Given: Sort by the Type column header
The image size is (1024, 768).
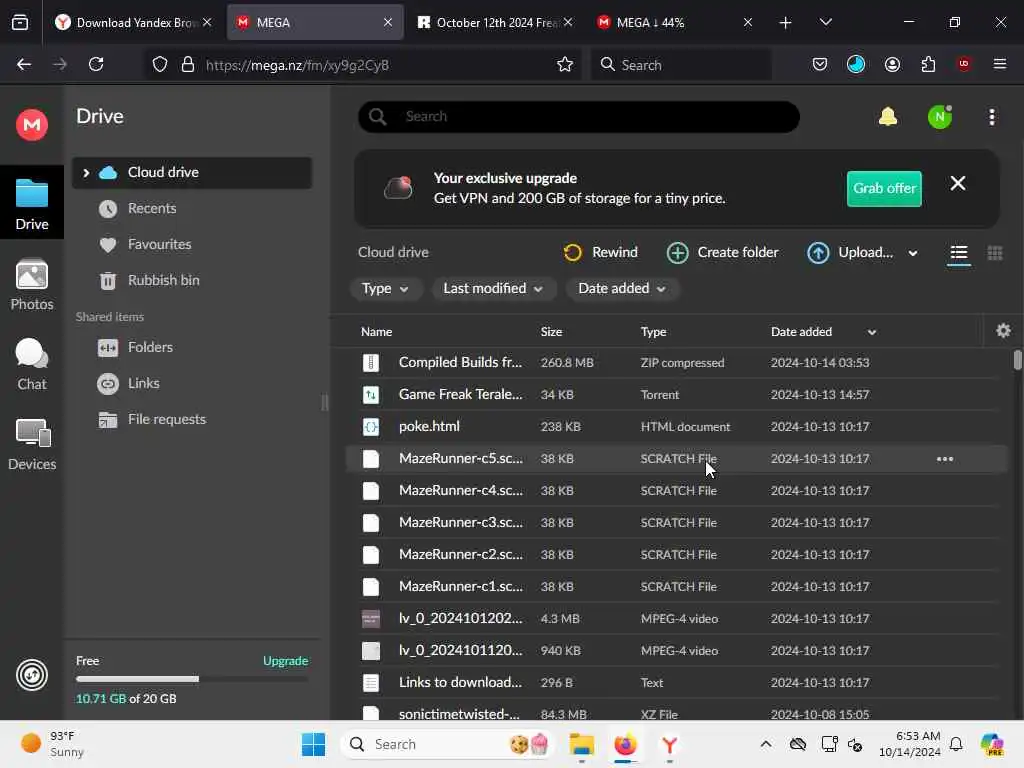Looking at the screenshot, I should click(653, 332).
